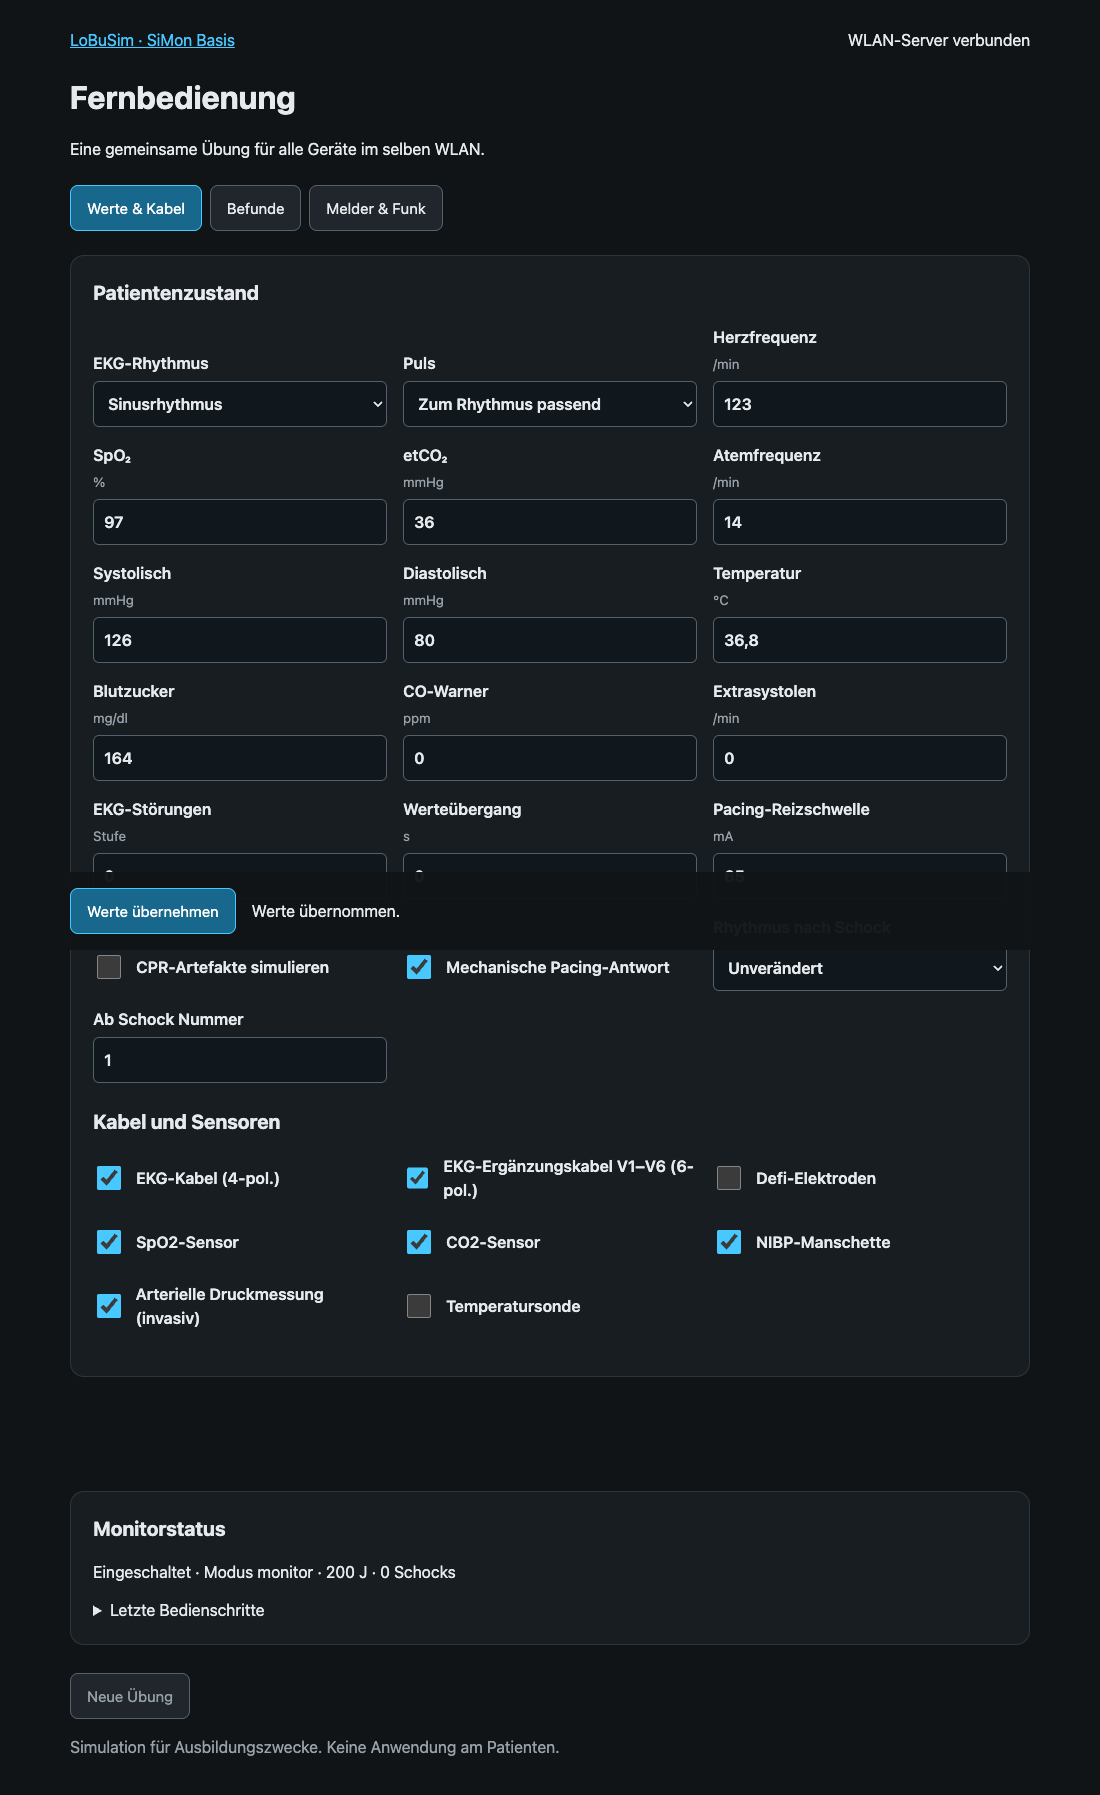
Task: Open the EKG-Rhythmus dropdown
Action: pyautogui.click(x=240, y=404)
